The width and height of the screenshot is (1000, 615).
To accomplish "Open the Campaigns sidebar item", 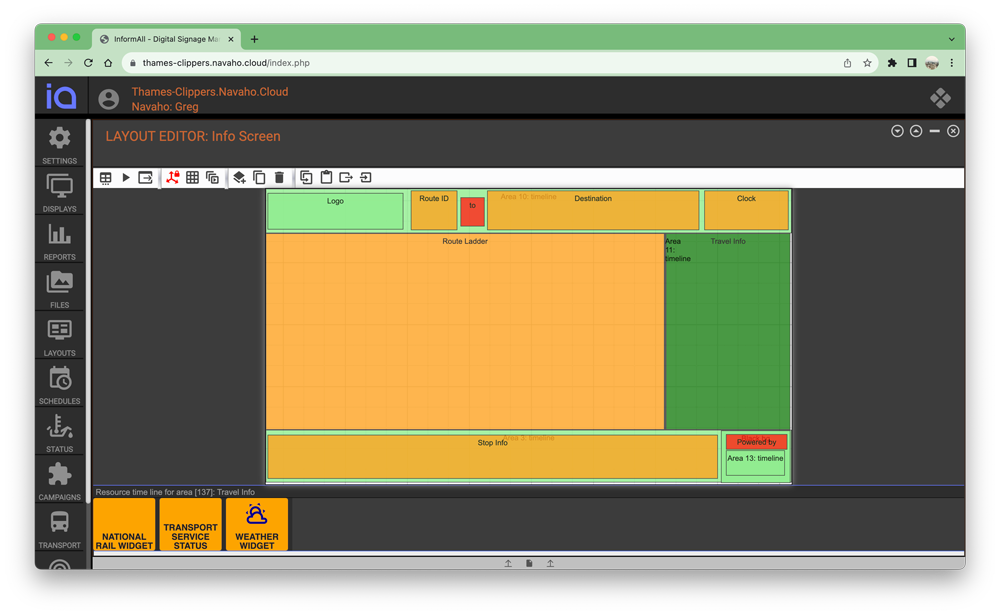I will 59,481.
